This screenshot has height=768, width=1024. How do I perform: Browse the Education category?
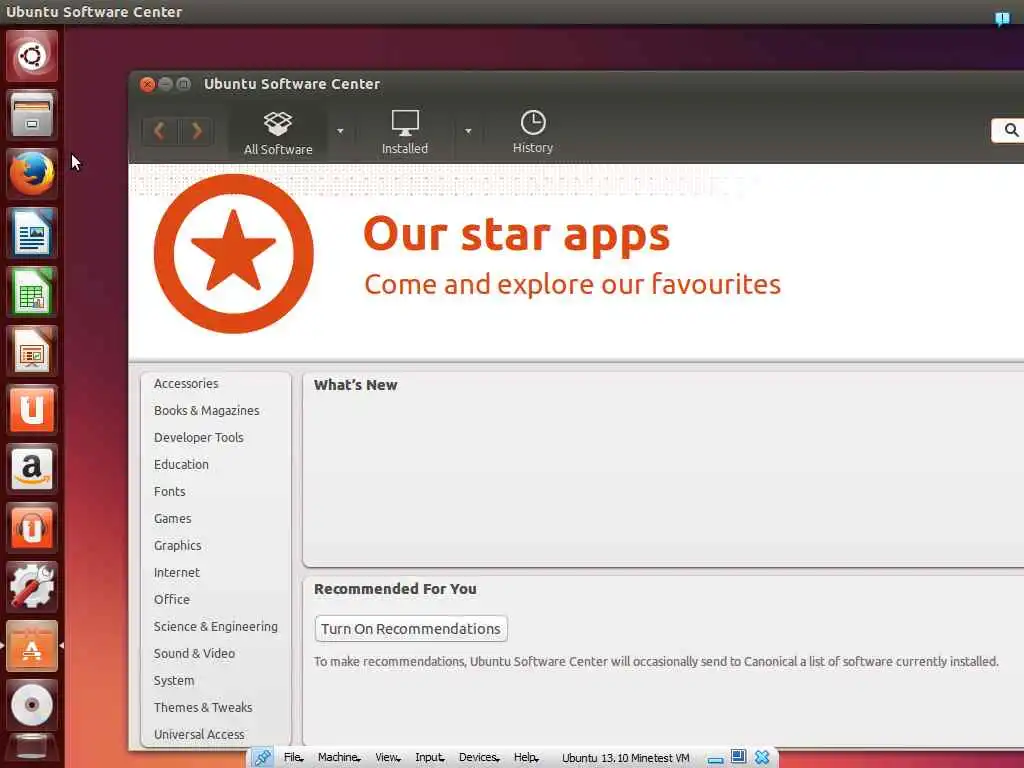pos(181,464)
